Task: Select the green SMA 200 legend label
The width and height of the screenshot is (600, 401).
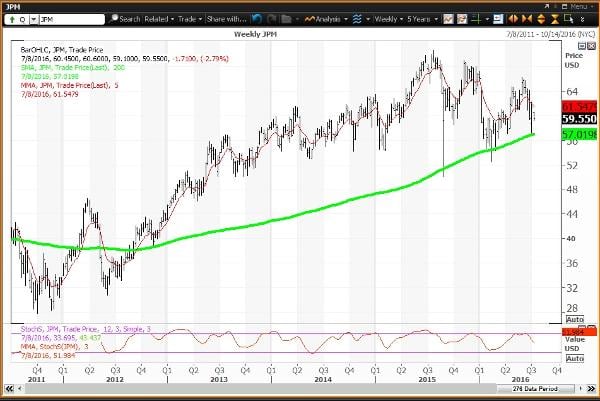Action: (72, 67)
